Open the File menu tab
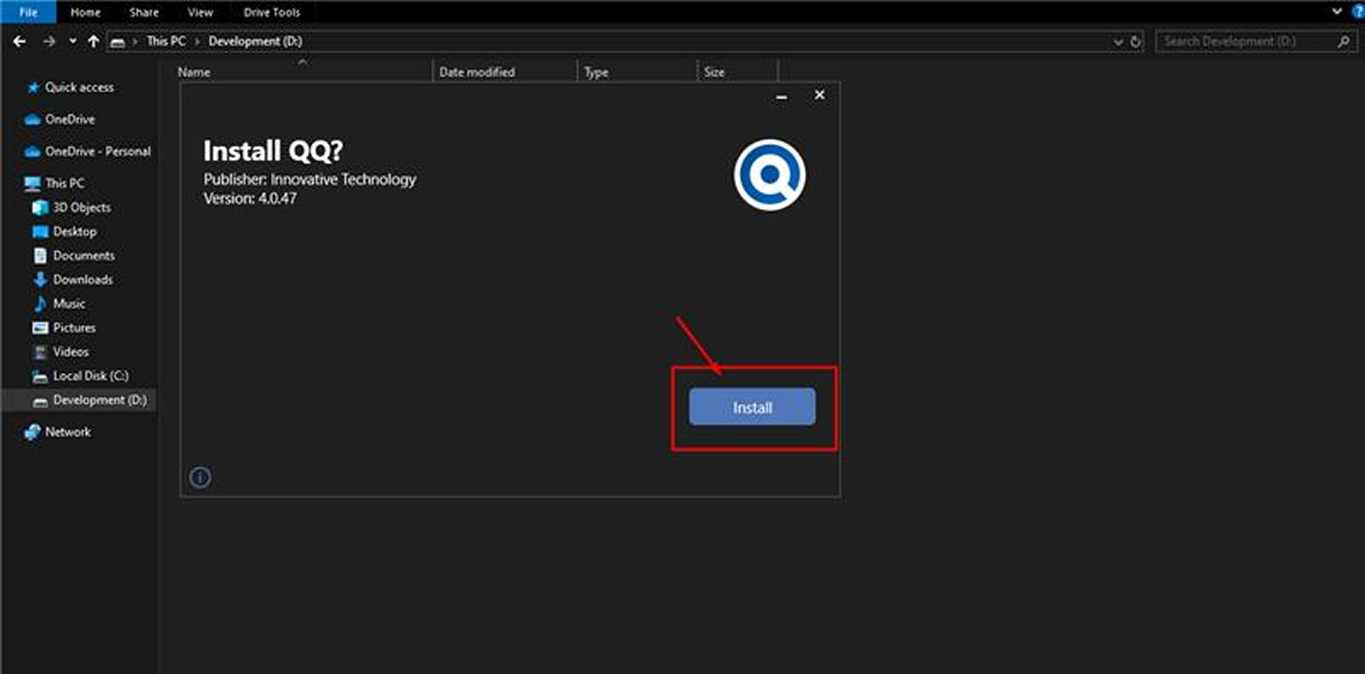Screen dimensions: 1365x674 [x=28, y=12]
